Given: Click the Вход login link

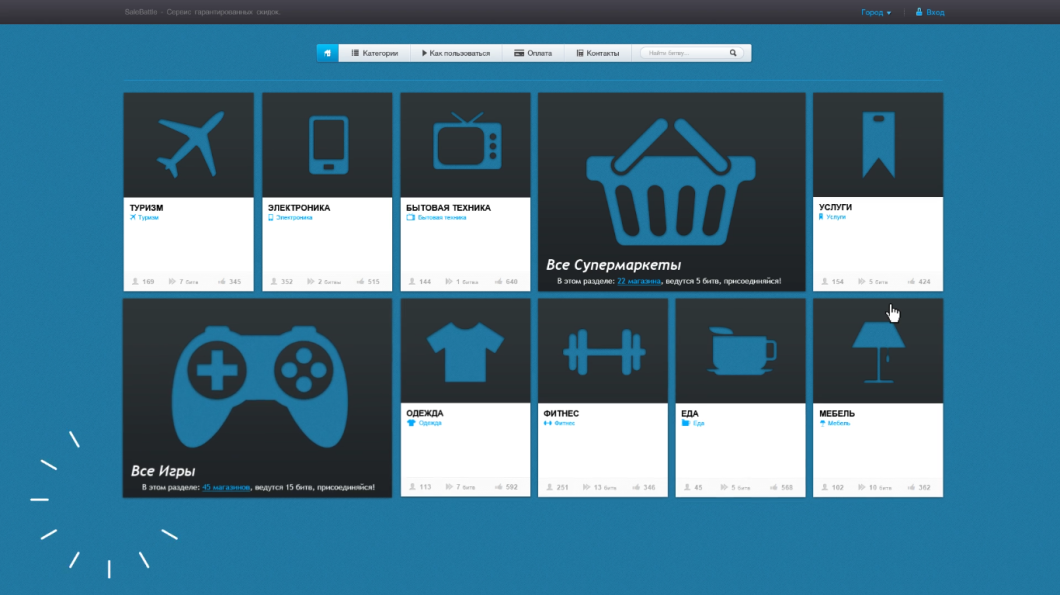Looking at the screenshot, I should pyautogui.click(x=934, y=13).
